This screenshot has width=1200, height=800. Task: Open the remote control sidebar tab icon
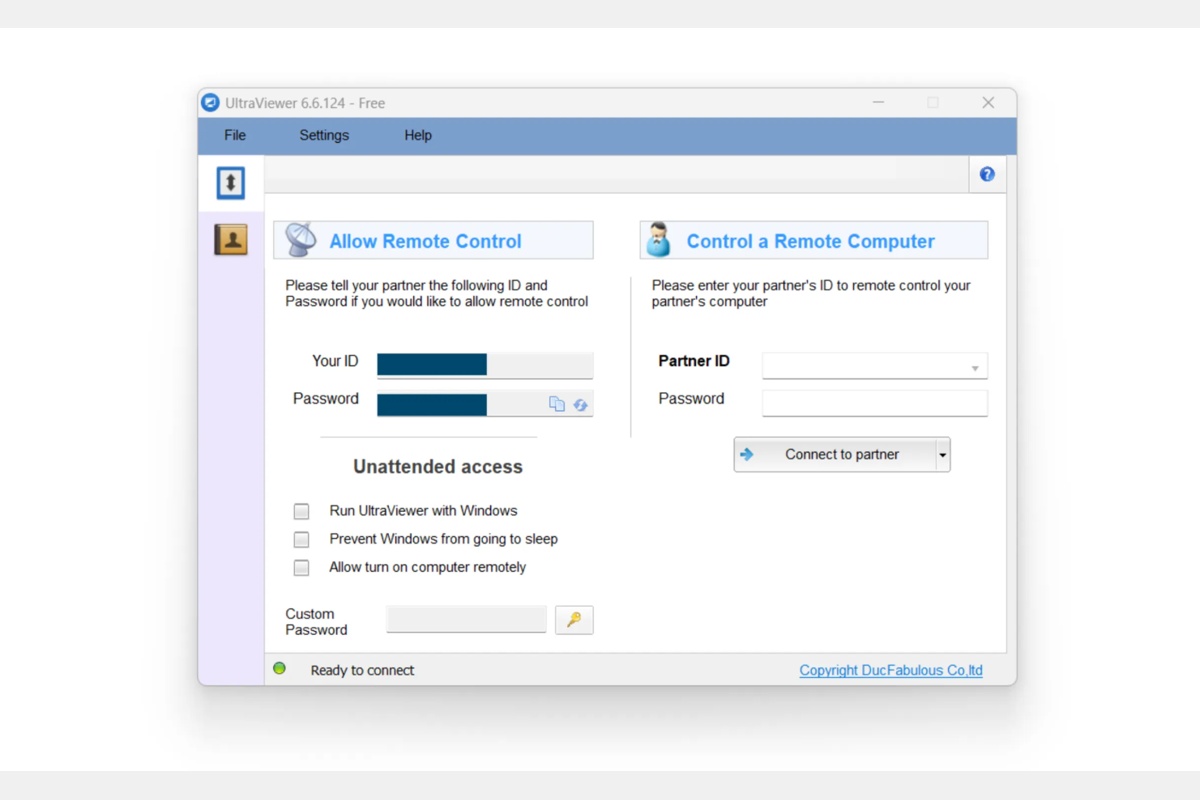pyautogui.click(x=231, y=183)
